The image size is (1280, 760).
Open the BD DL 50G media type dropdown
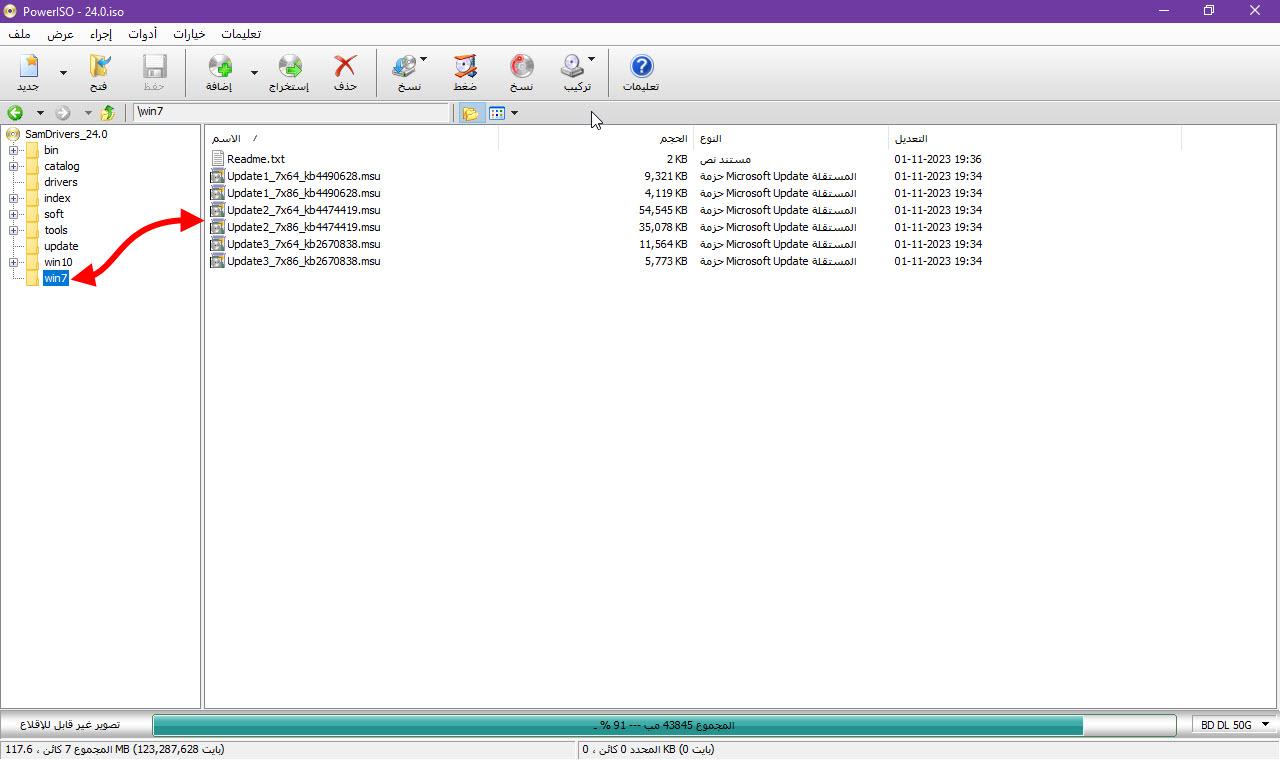pyautogui.click(x=1235, y=724)
